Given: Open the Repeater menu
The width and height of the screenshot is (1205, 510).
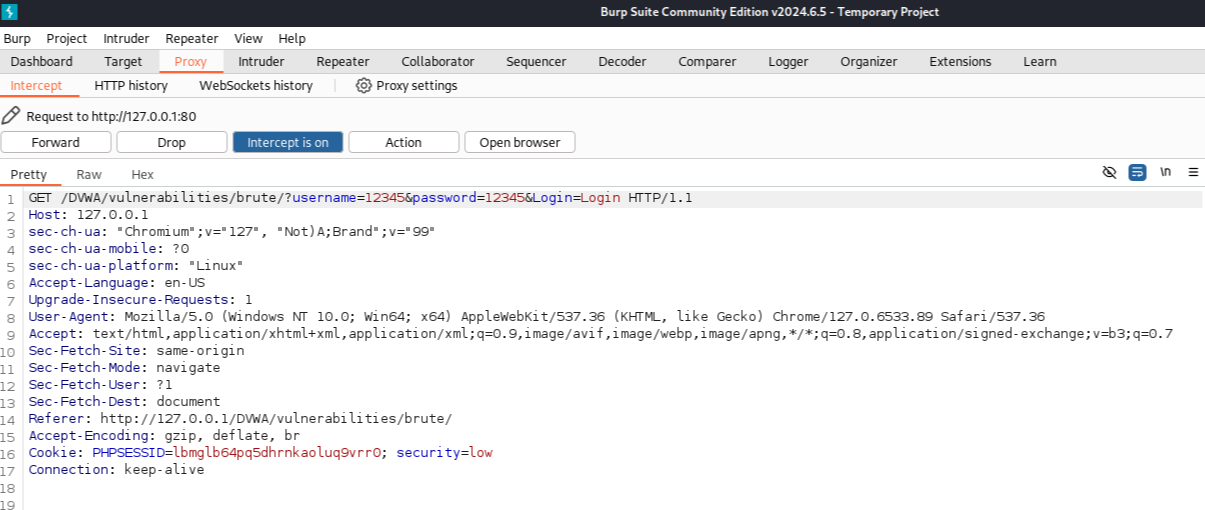Looking at the screenshot, I should [192, 38].
